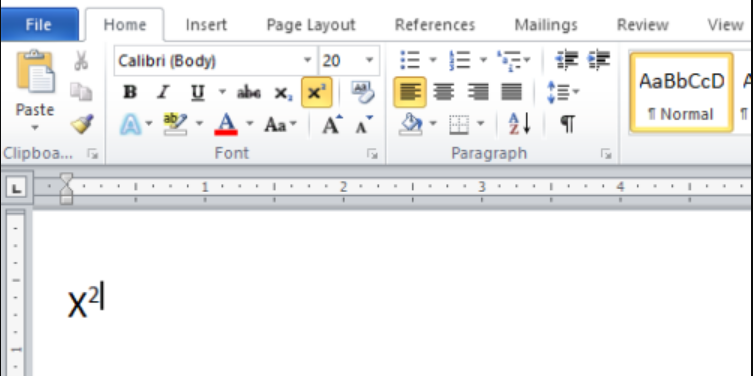Open the Text Effects icon
Screen dimensions: 753x376
(x=130, y=125)
